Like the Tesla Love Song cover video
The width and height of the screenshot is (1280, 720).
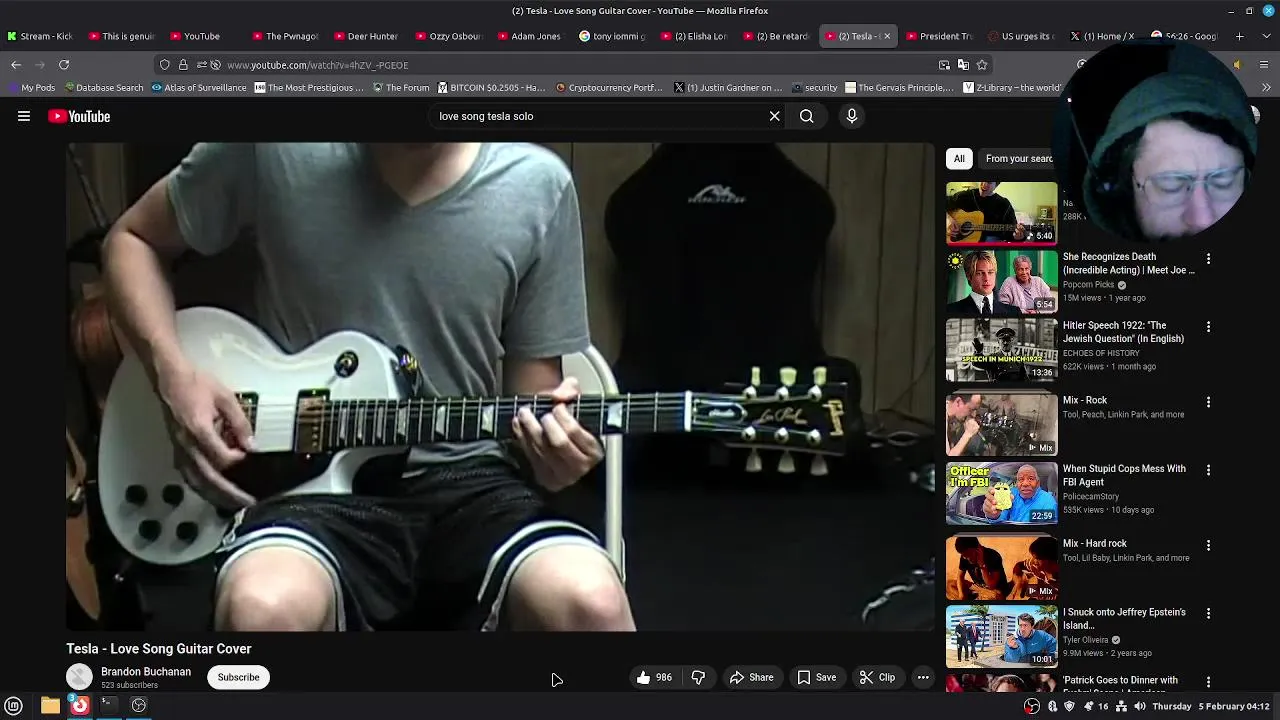pyautogui.click(x=654, y=677)
